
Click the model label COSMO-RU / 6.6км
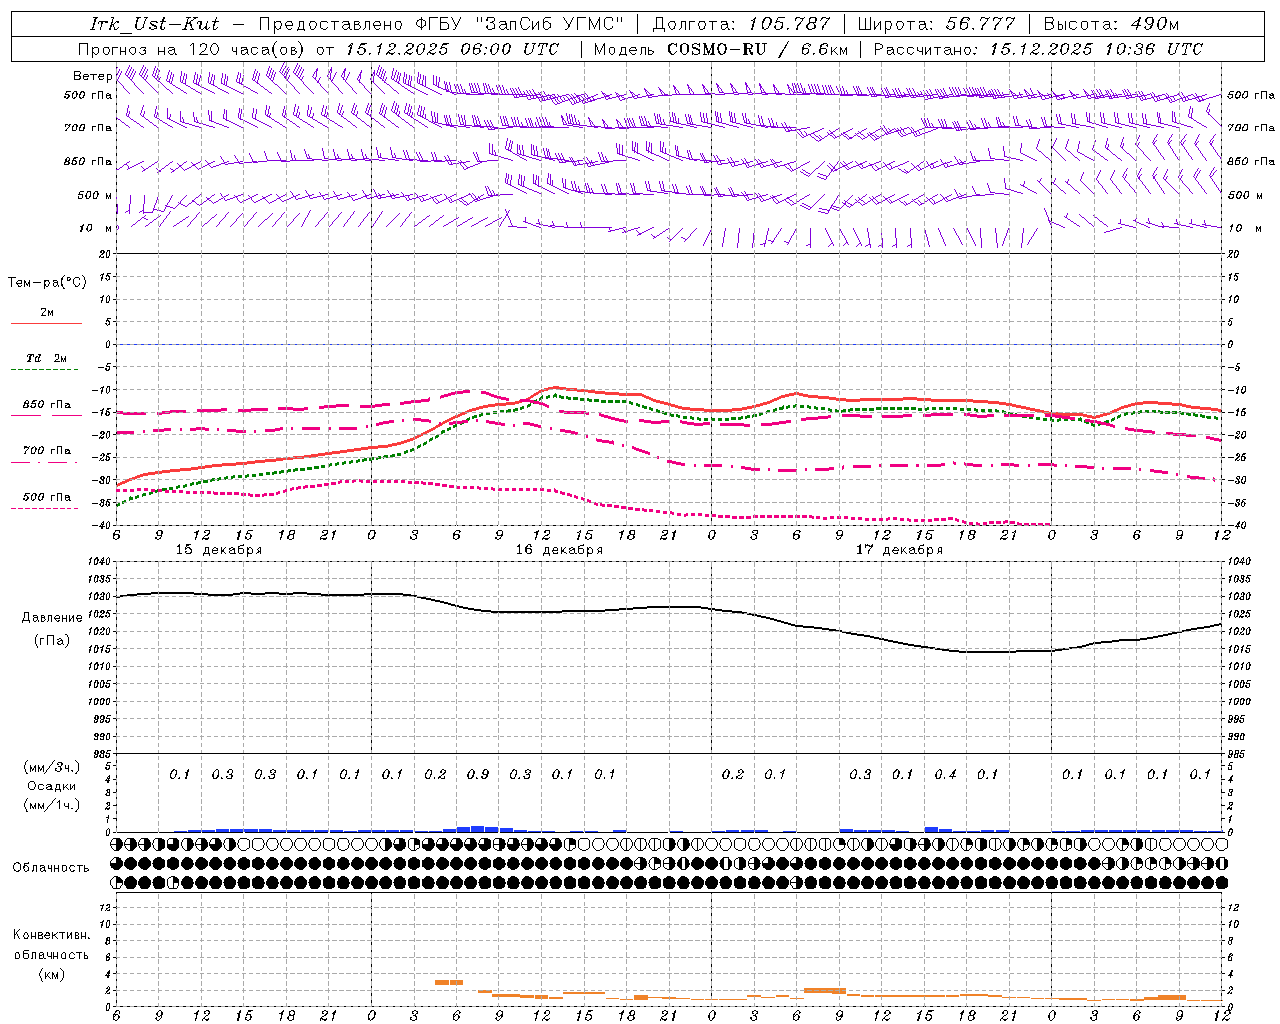758,49
